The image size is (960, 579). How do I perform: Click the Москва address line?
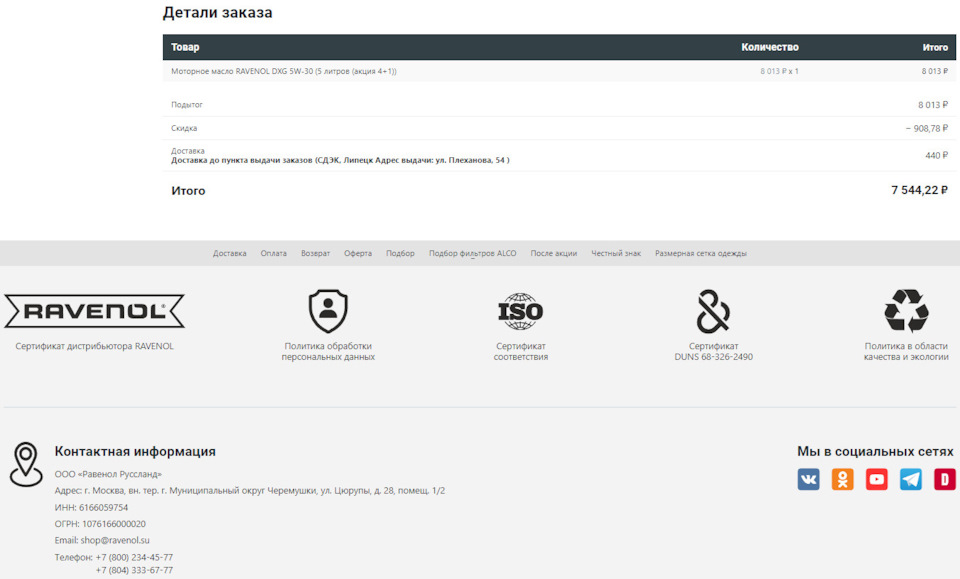tap(250, 491)
